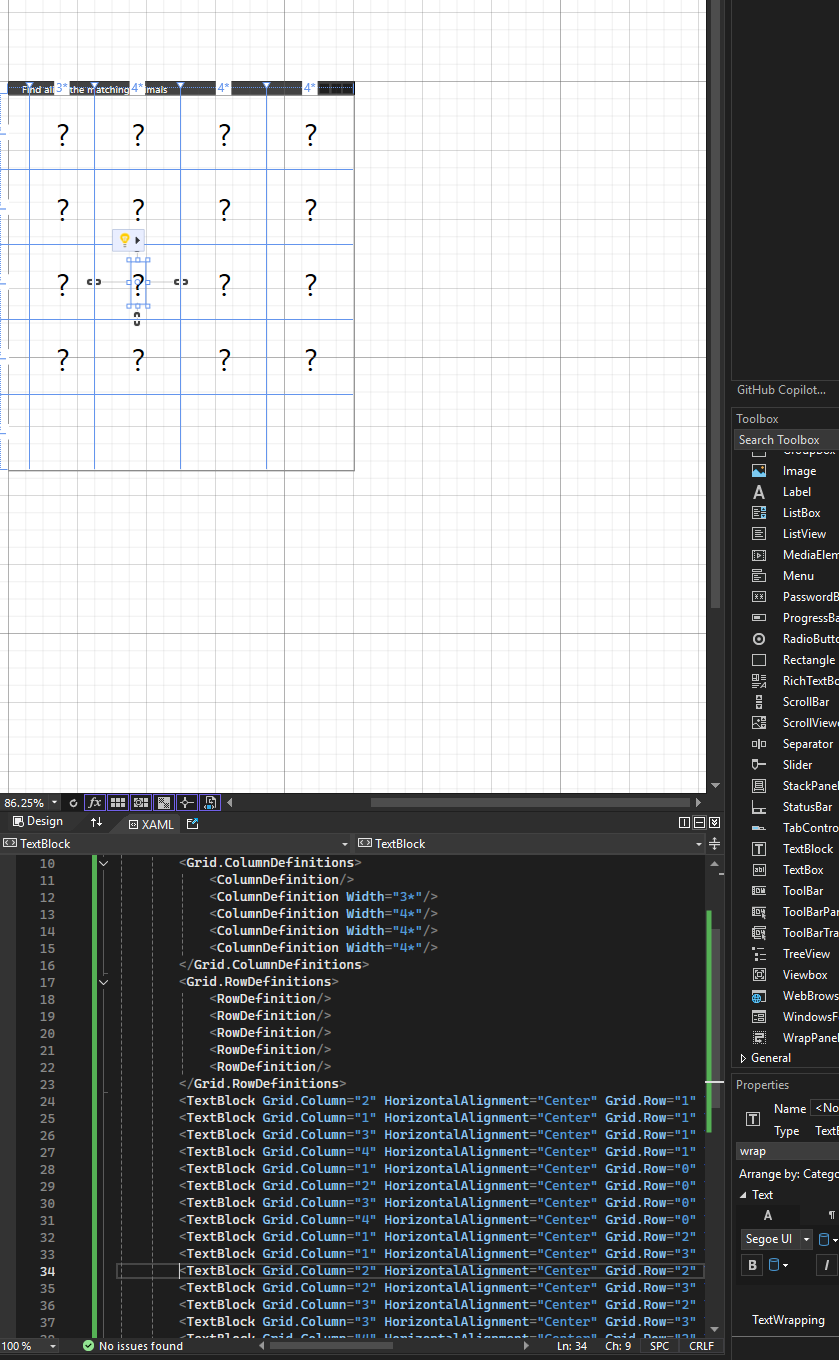The width and height of the screenshot is (839, 1360).
Task: Toggle Bold in the Properties Text section
Action: pos(752,1265)
